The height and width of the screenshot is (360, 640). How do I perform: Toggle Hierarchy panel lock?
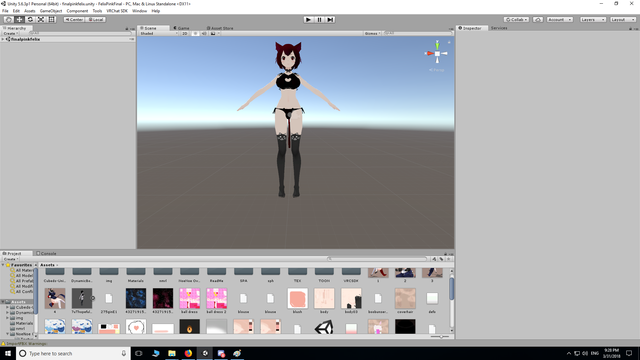[x=127, y=29]
